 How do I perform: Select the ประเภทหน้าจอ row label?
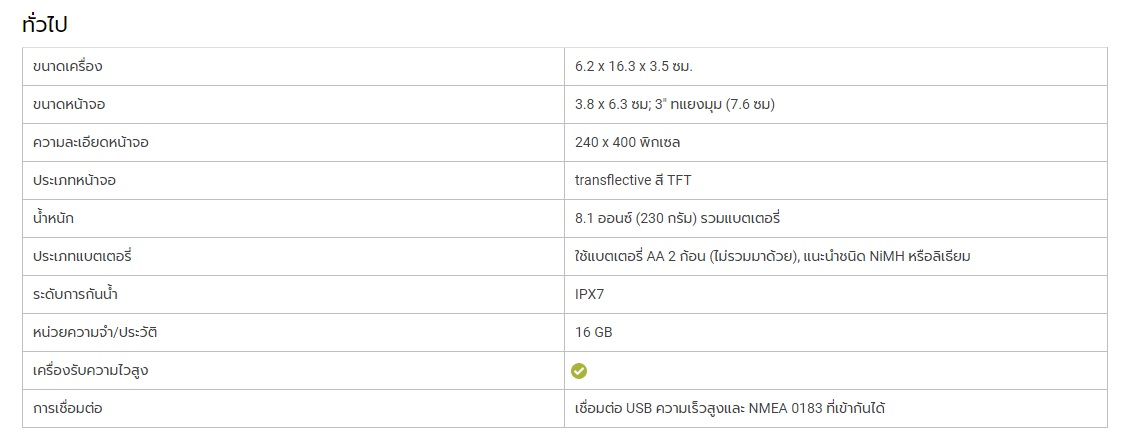coord(74,180)
